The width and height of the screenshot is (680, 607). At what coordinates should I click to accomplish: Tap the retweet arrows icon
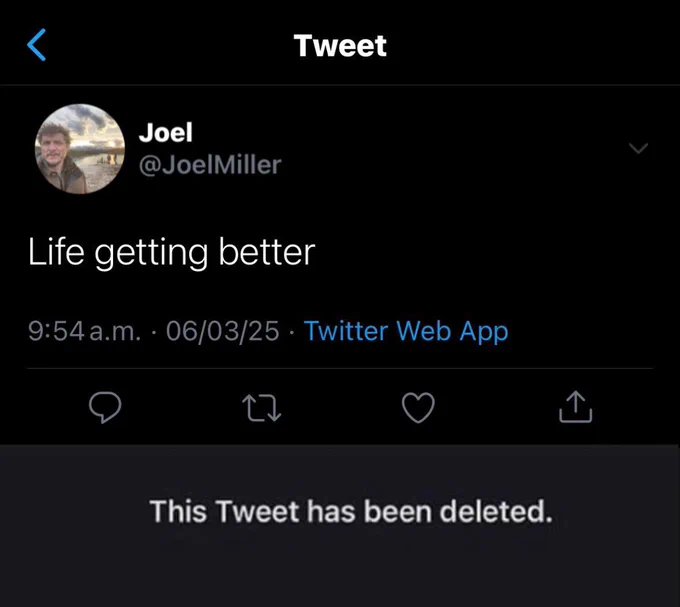coord(262,408)
